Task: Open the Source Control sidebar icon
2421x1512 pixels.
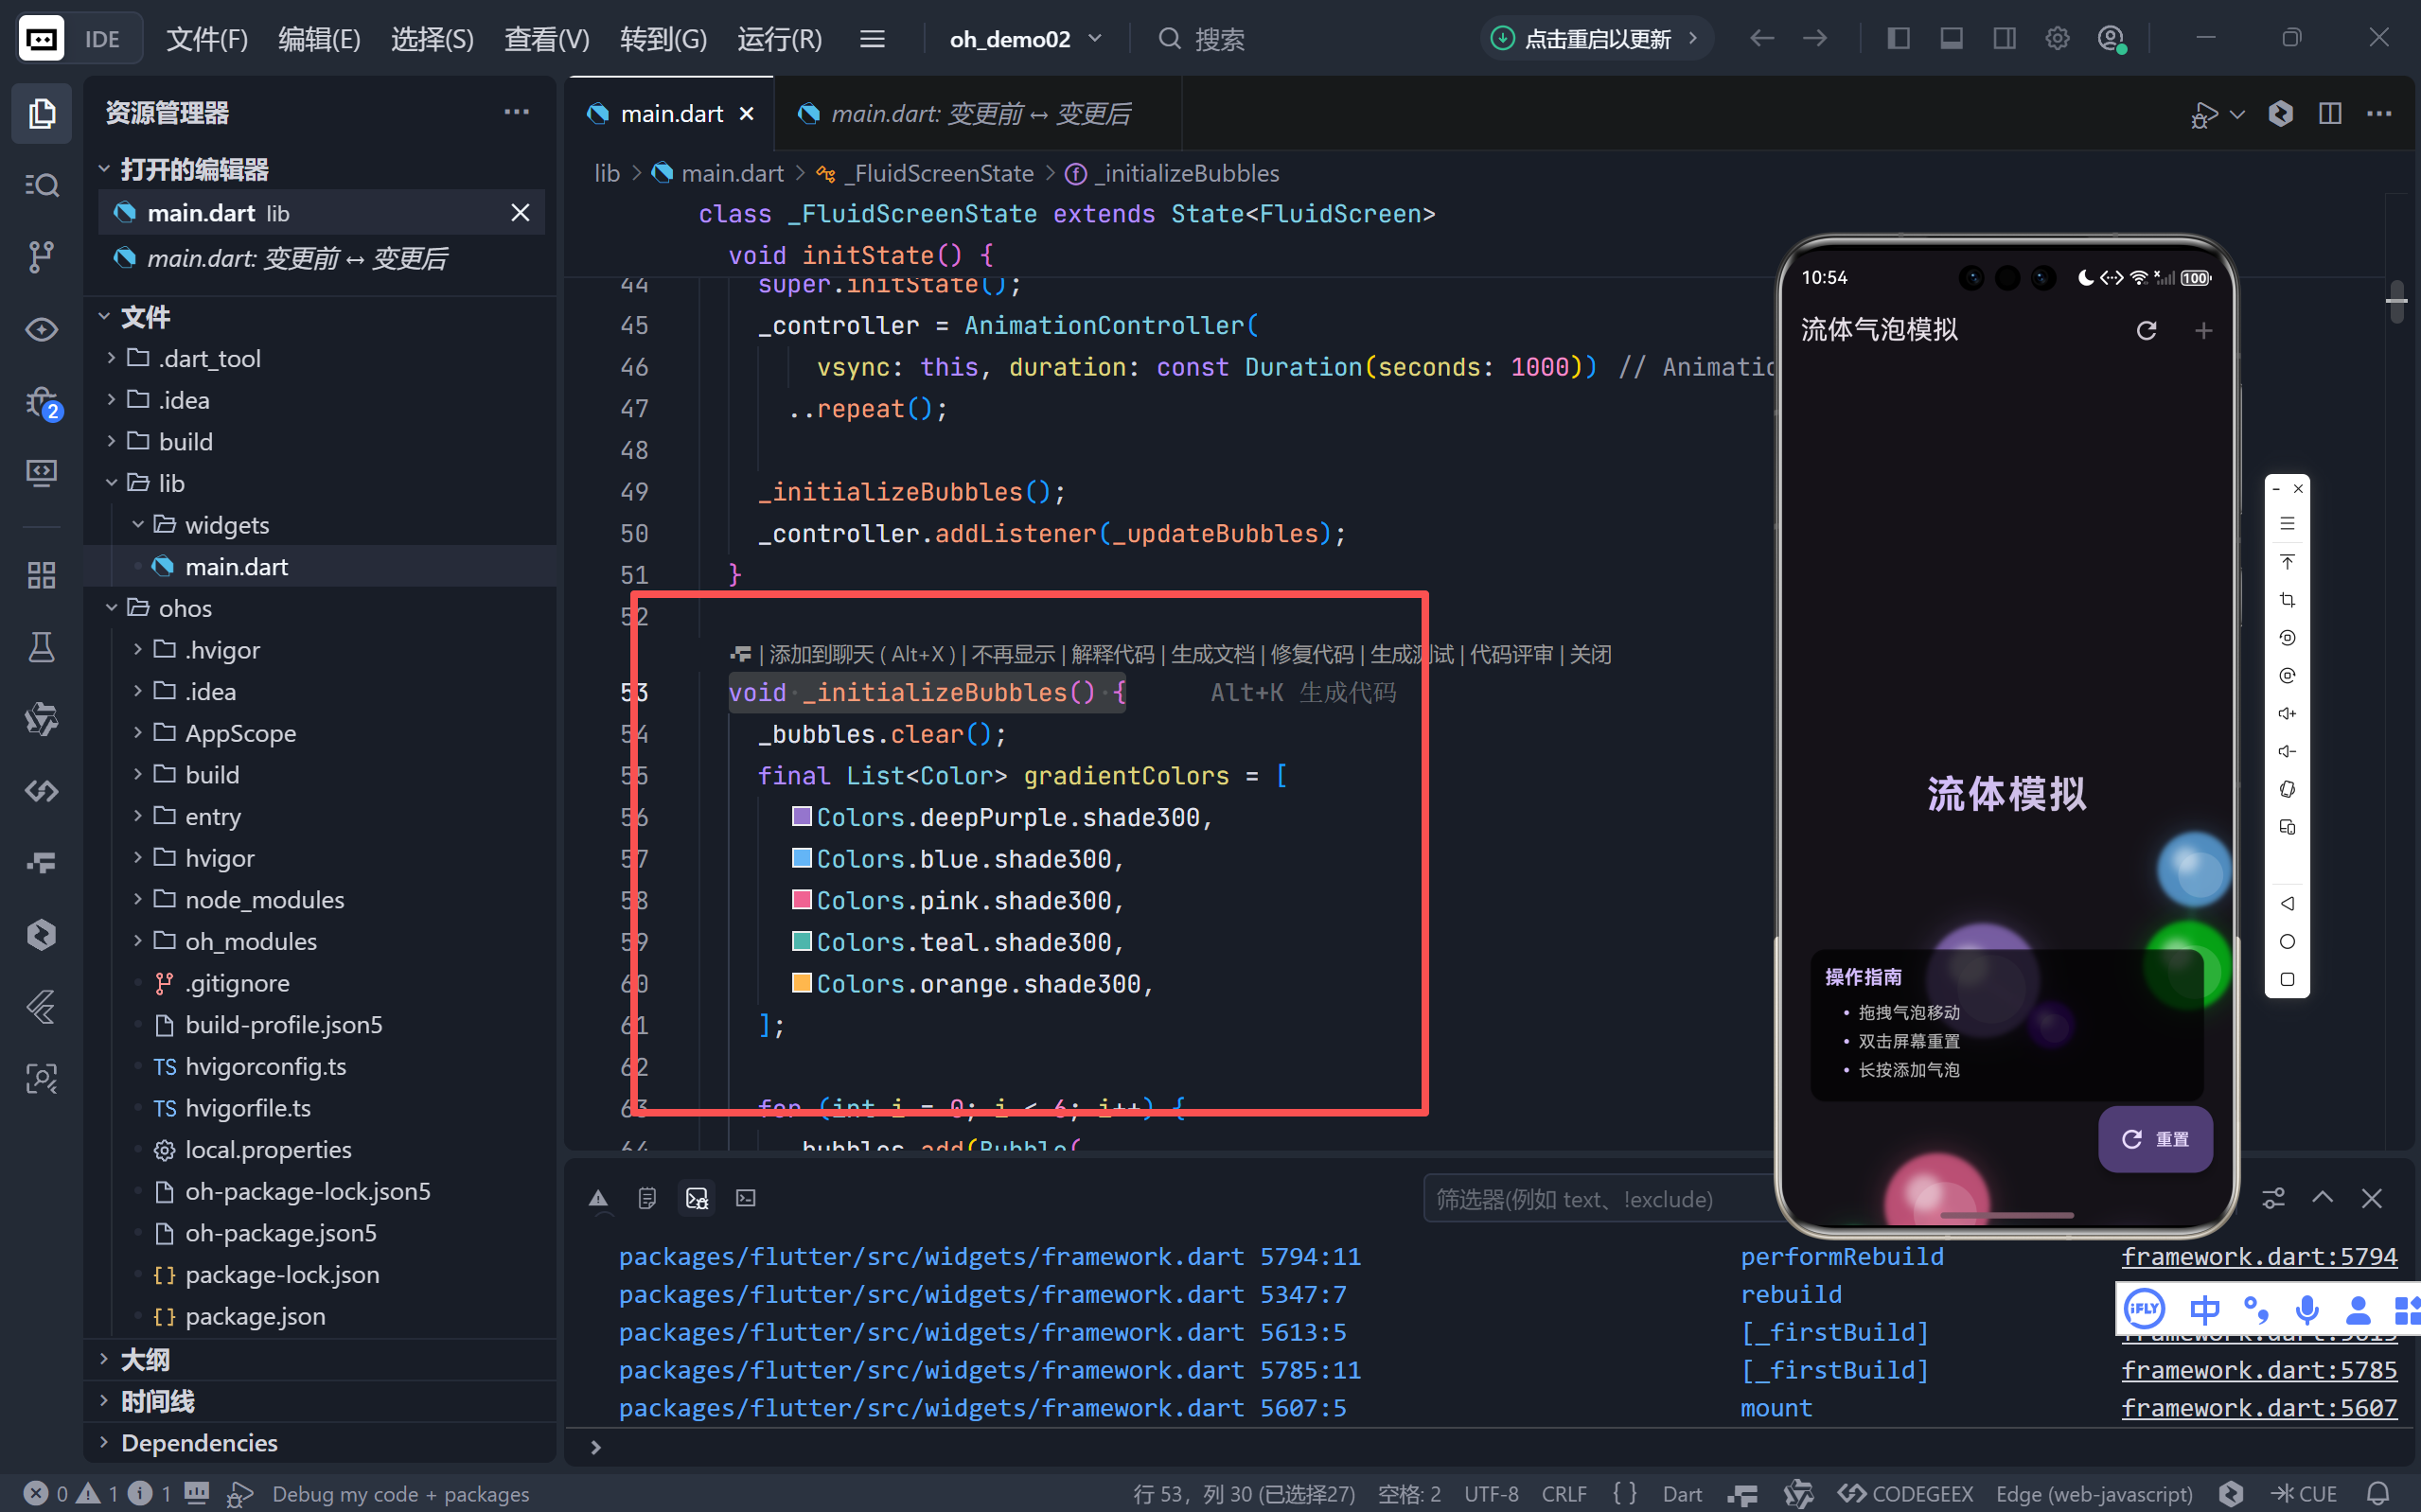Action: (41, 257)
